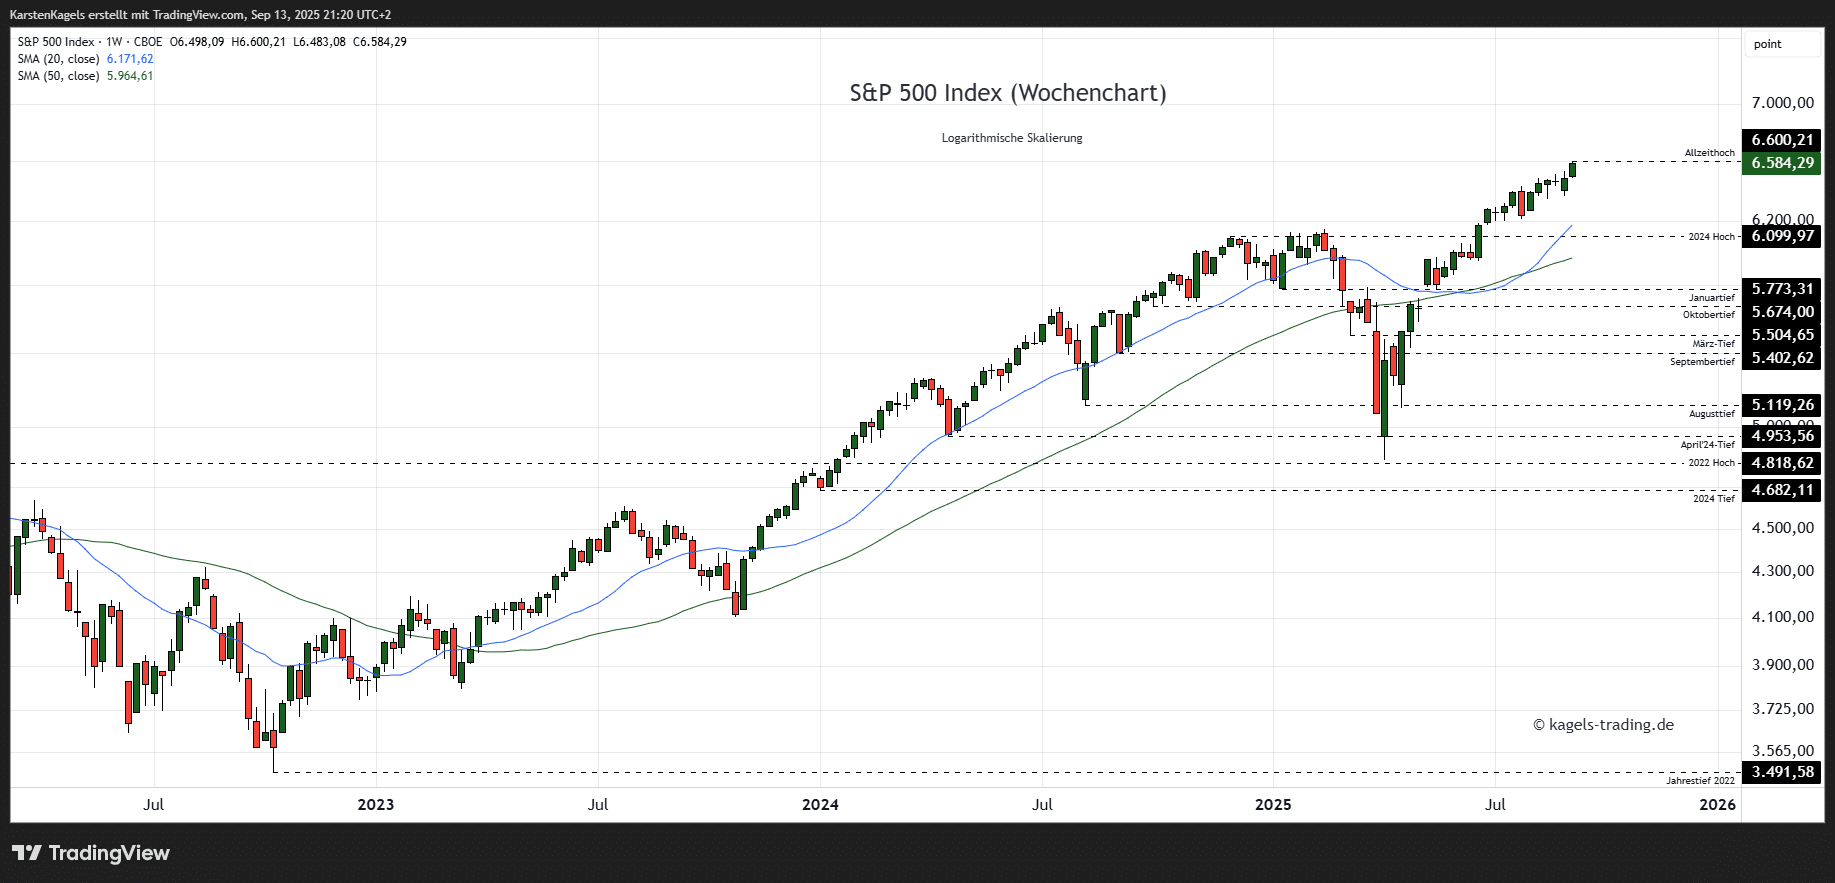Select the 4.300,00 price axis value
This screenshot has height=883, width=1835.
coord(1783,571)
